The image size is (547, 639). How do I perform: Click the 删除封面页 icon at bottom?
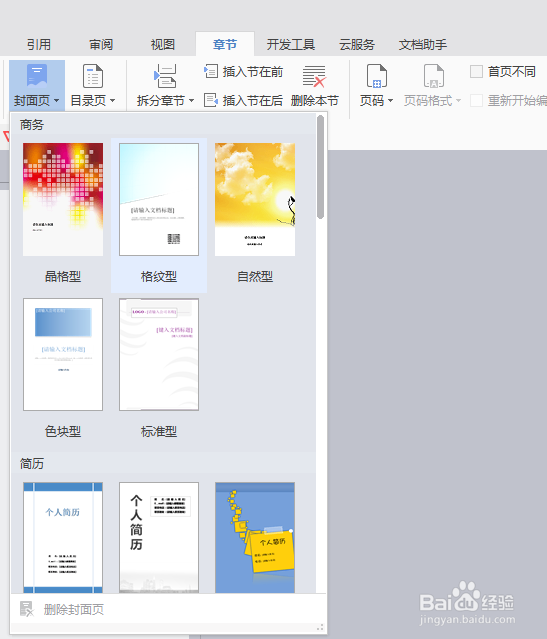[x=26, y=609]
